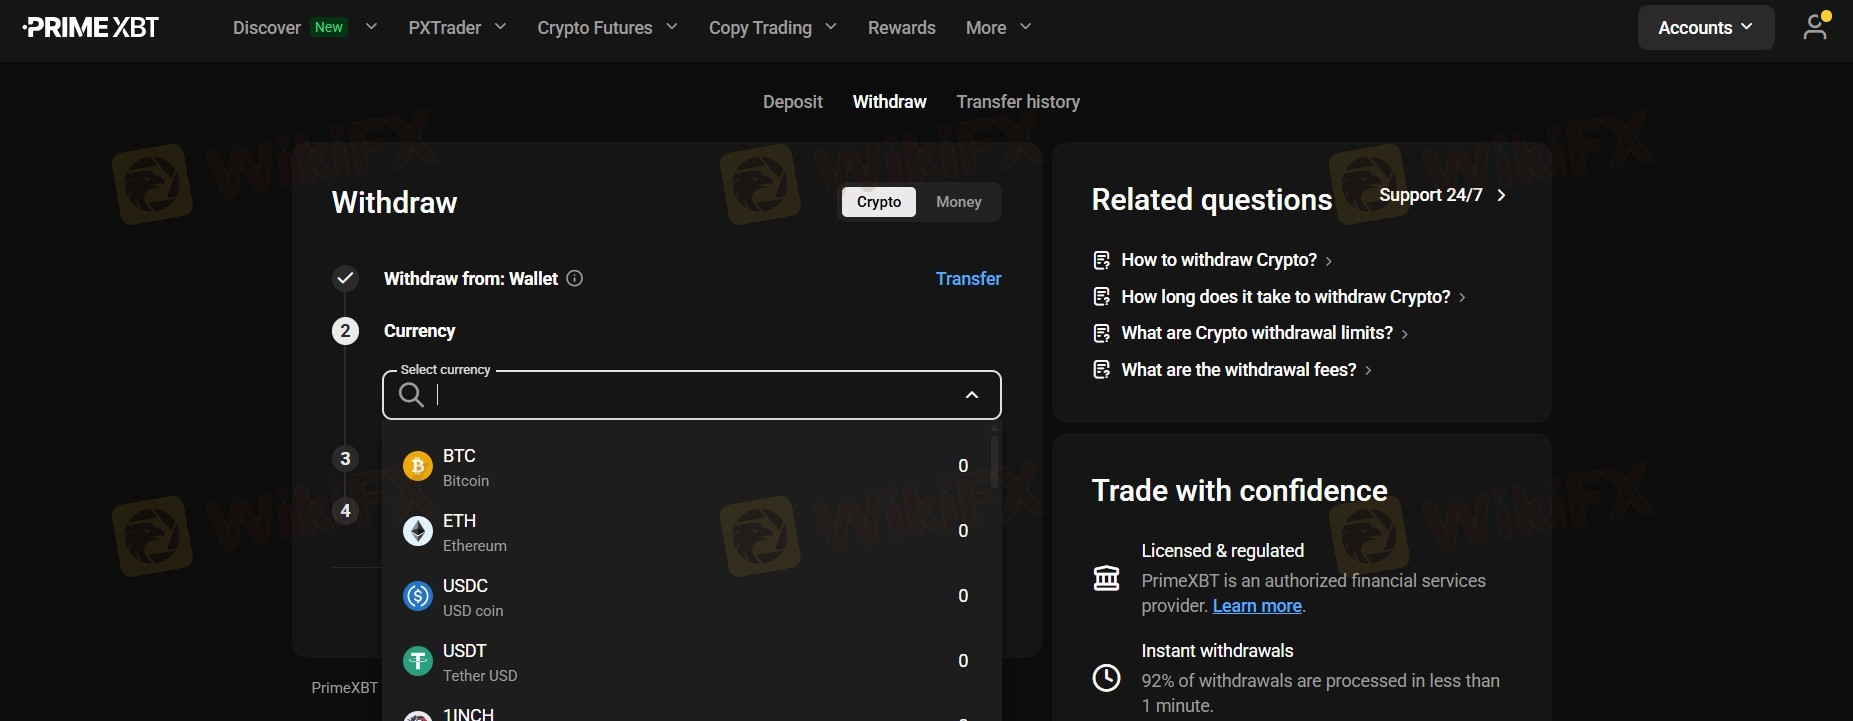Go to Transfer history tab
The height and width of the screenshot is (721, 1853).
click(x=1017, y=102)
